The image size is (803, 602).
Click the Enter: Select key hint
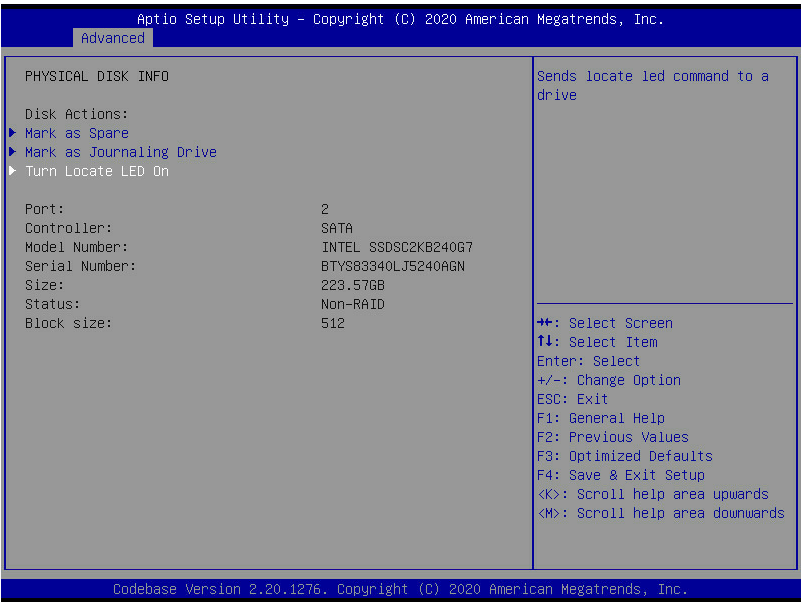tap(588, 361)
